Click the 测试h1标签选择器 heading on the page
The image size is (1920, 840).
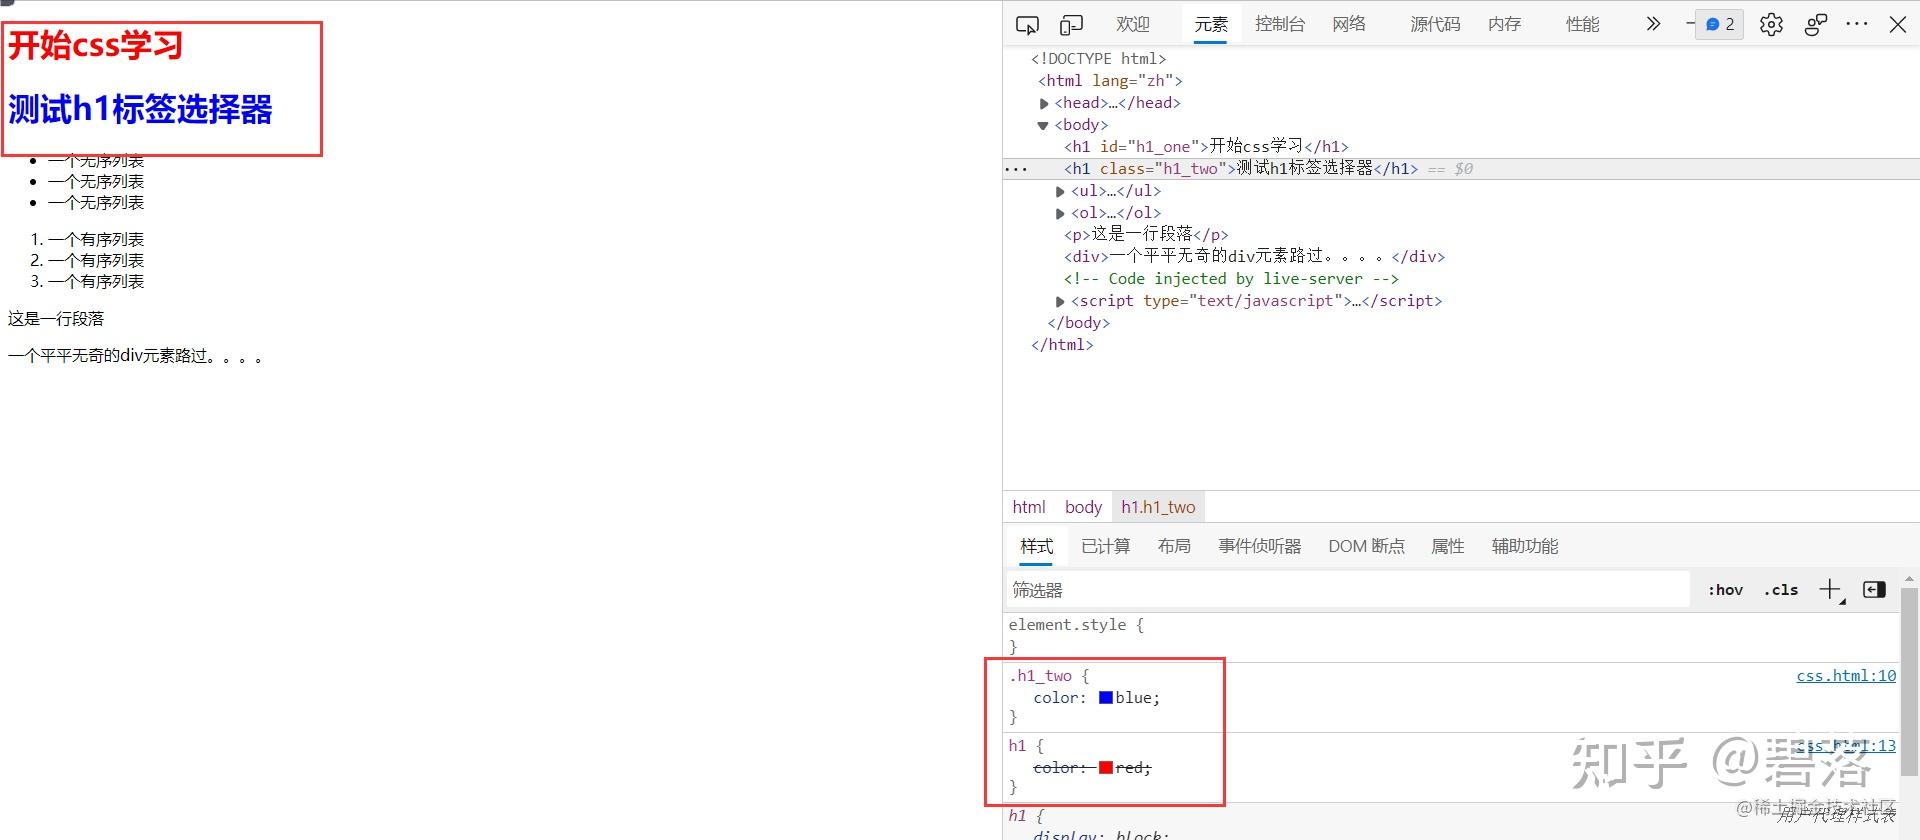[140, 109]
